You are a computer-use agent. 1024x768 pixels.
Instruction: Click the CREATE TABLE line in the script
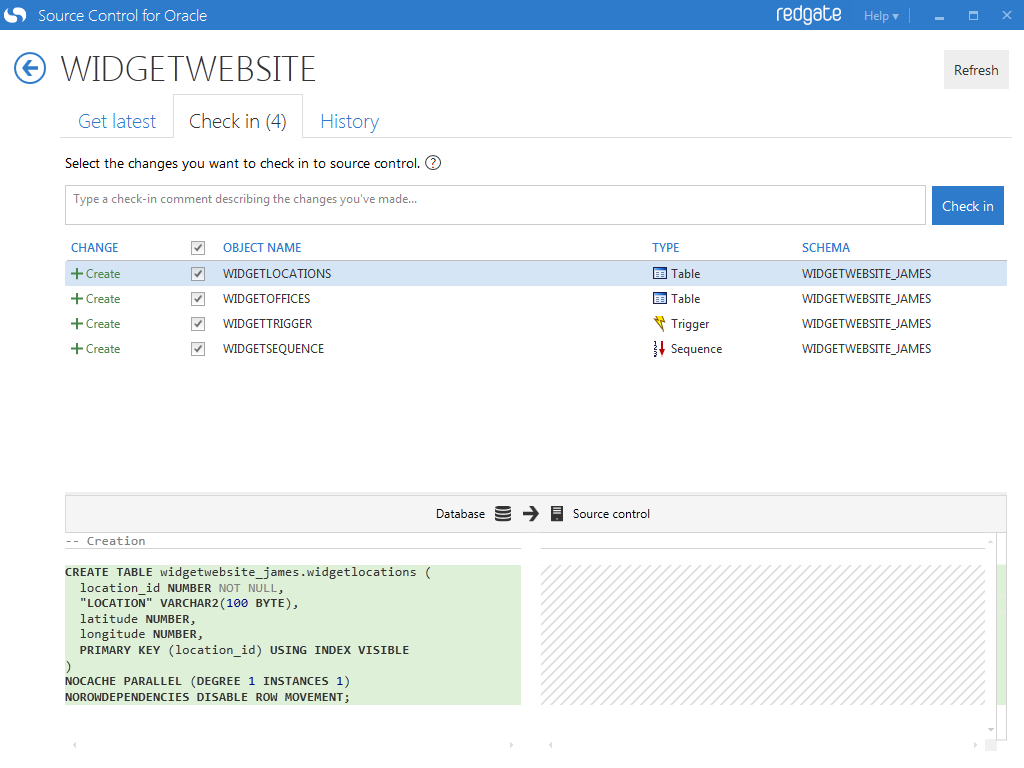pyautogui.click(x=248, y=572)
